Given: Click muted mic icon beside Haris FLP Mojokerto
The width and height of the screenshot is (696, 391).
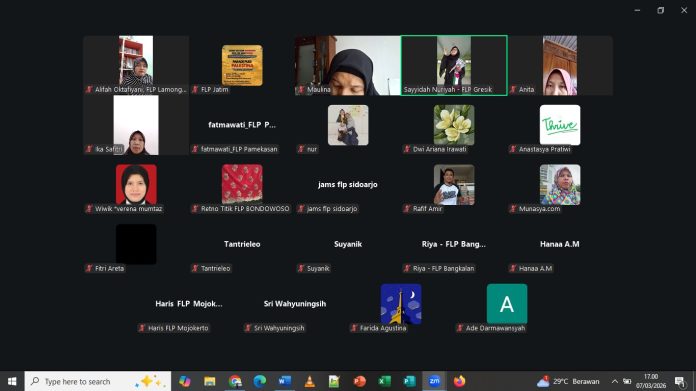Looking at the screenshot, I should [142, 328].
